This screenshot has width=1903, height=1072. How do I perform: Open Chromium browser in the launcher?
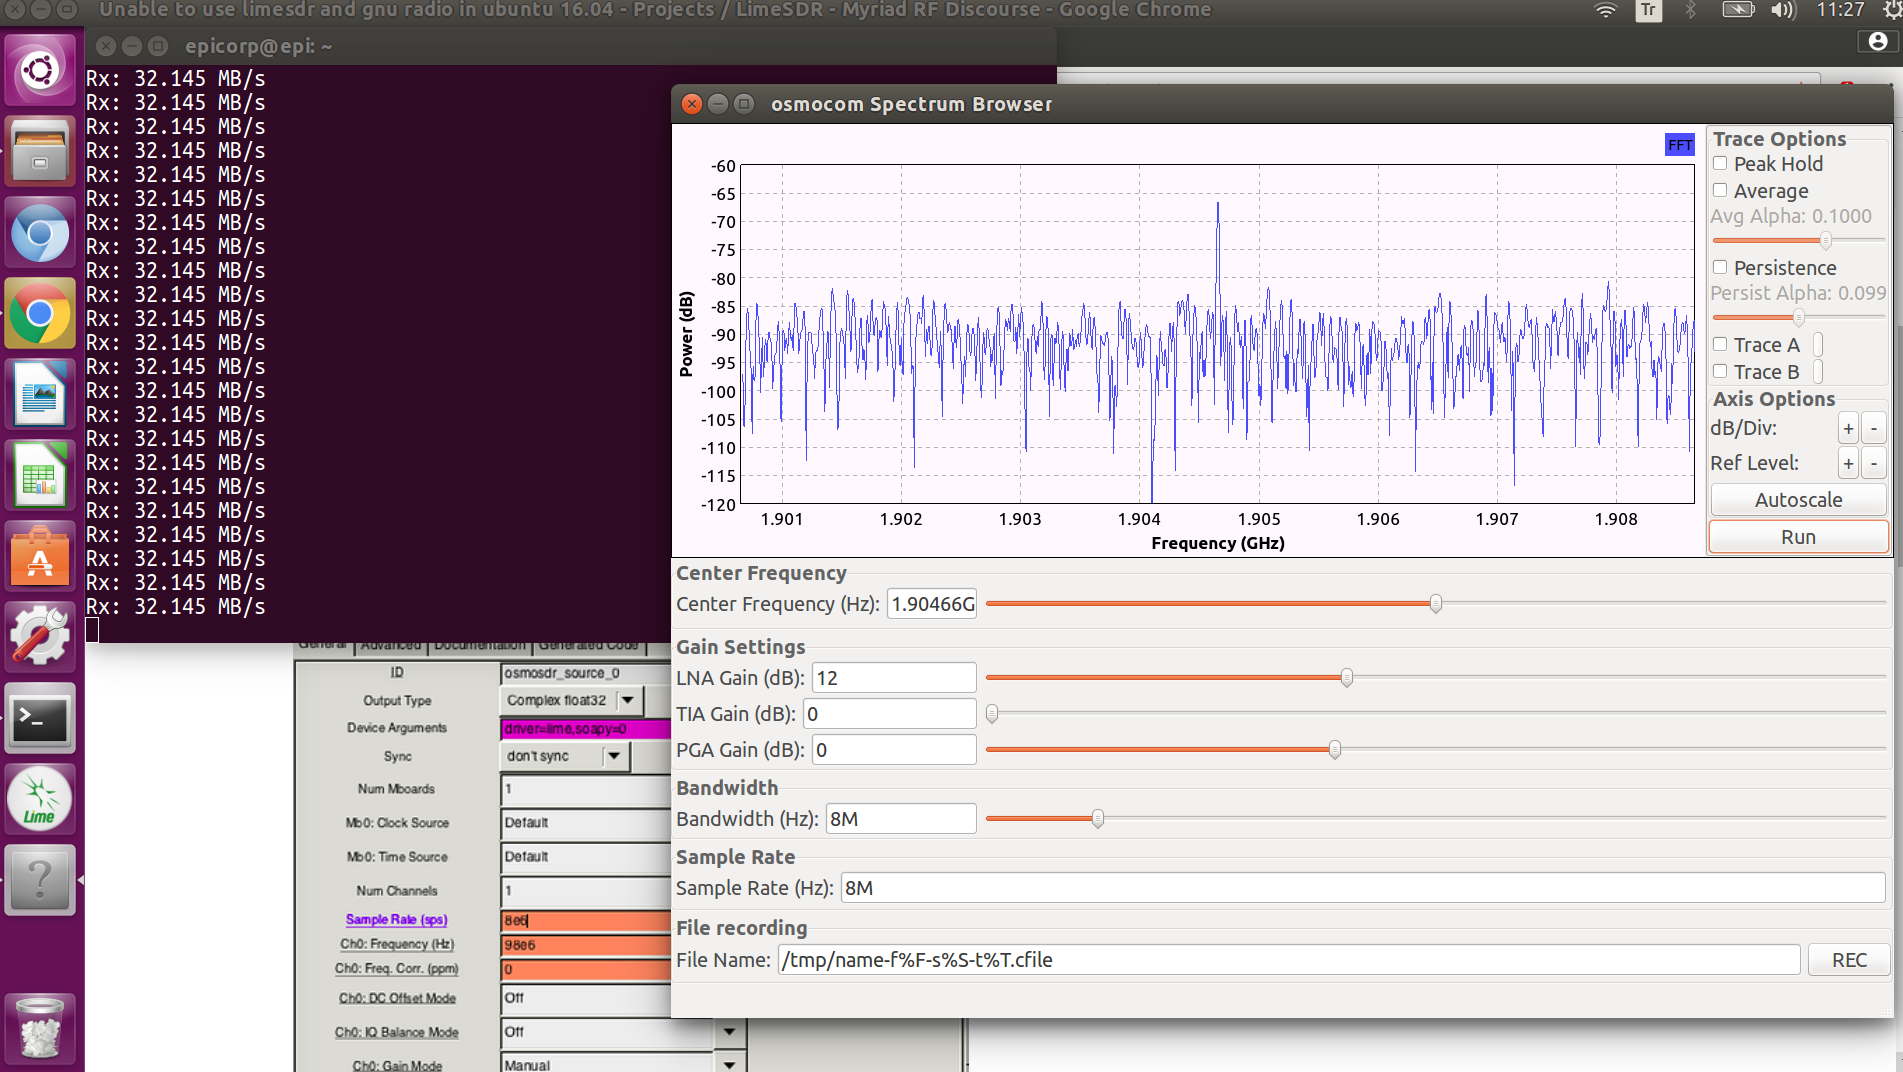coord(40,233)
